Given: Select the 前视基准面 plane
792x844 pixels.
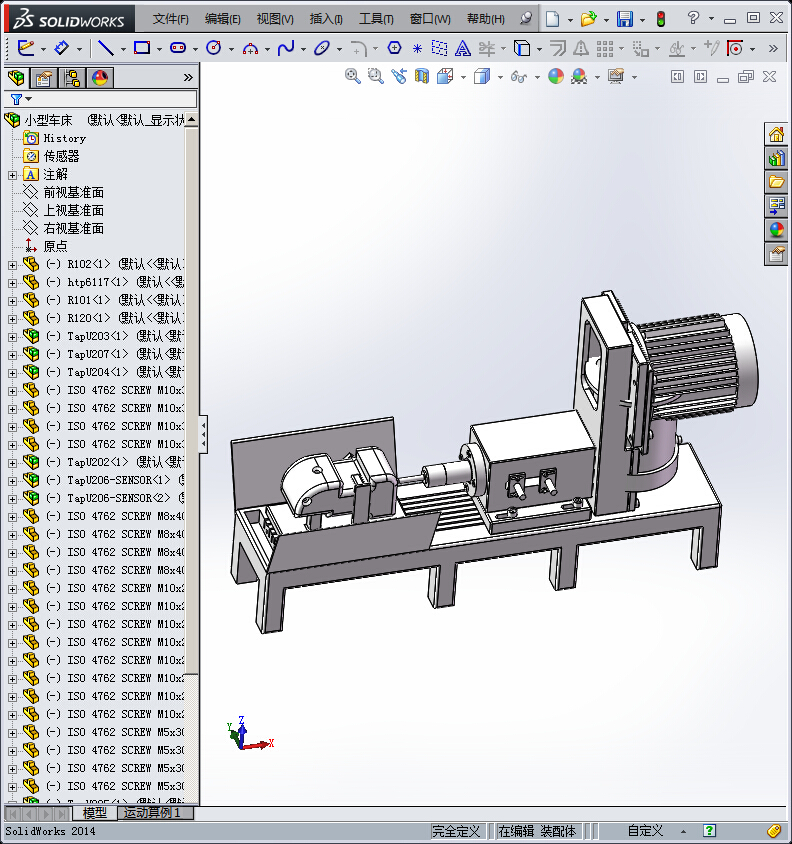Looking at the screenshot, I should tap(73, 192).
